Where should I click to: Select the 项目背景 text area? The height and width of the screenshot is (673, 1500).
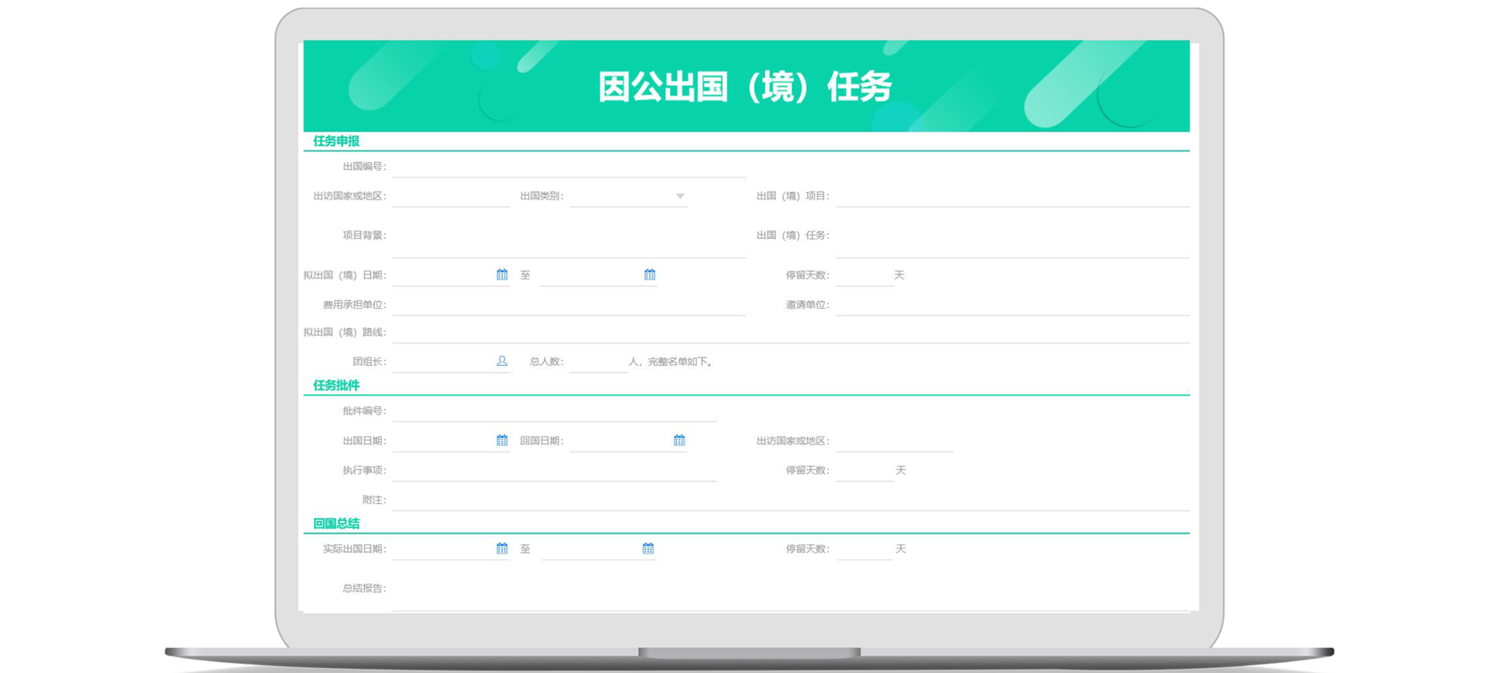click(x=568, y=240)
